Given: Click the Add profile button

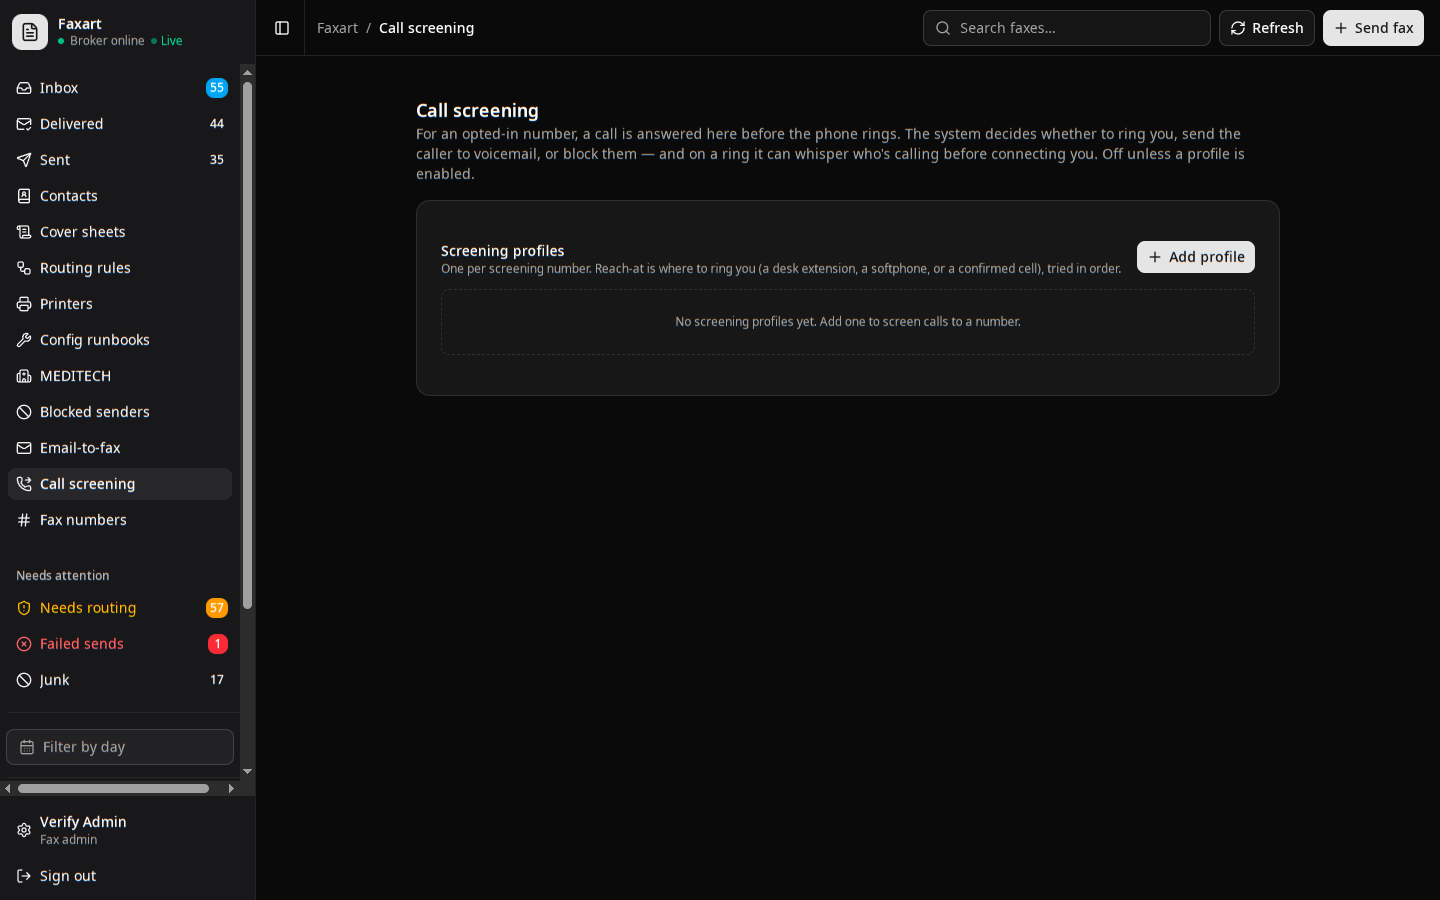Looking at the screenshot, I should tap(1195, 257).
